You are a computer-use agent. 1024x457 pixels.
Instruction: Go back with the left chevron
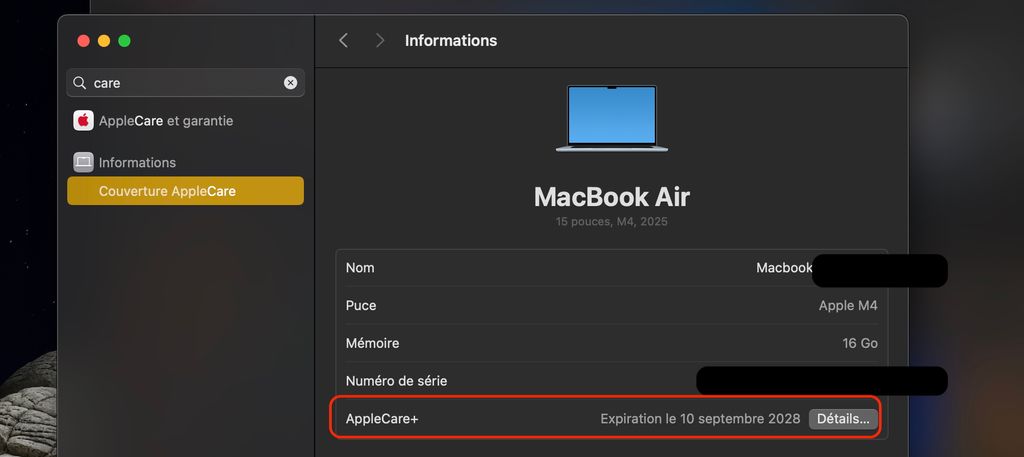click(x=343, y=41)
